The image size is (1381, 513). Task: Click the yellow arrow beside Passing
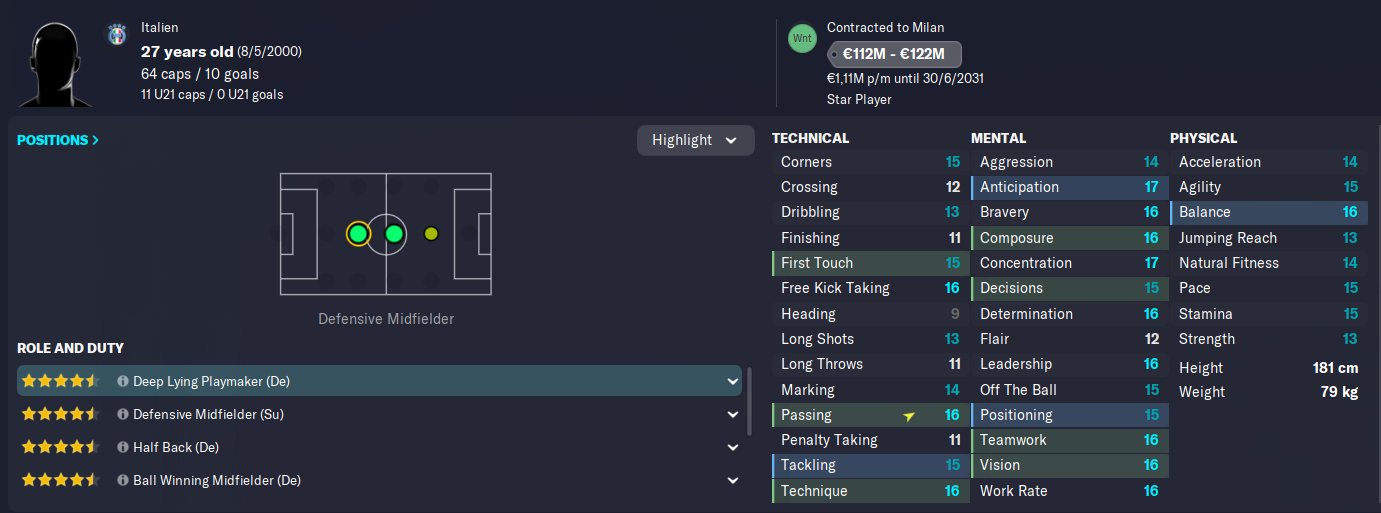908,415
